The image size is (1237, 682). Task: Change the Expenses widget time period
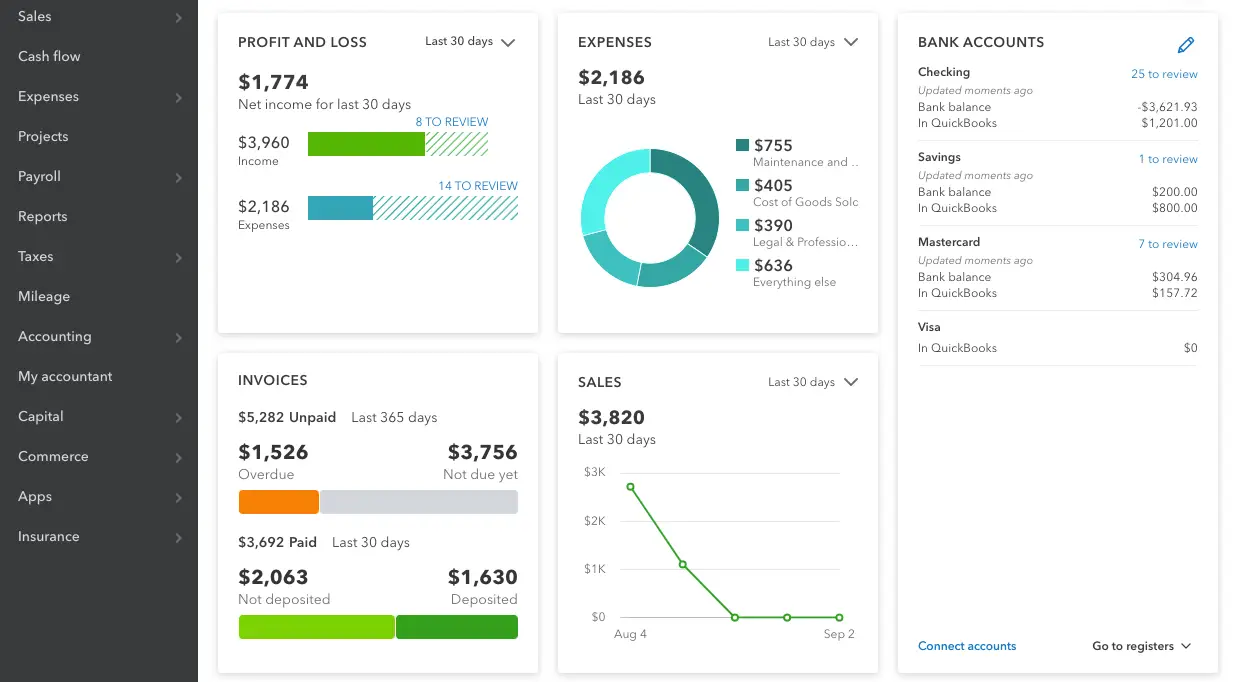[812, 42]
